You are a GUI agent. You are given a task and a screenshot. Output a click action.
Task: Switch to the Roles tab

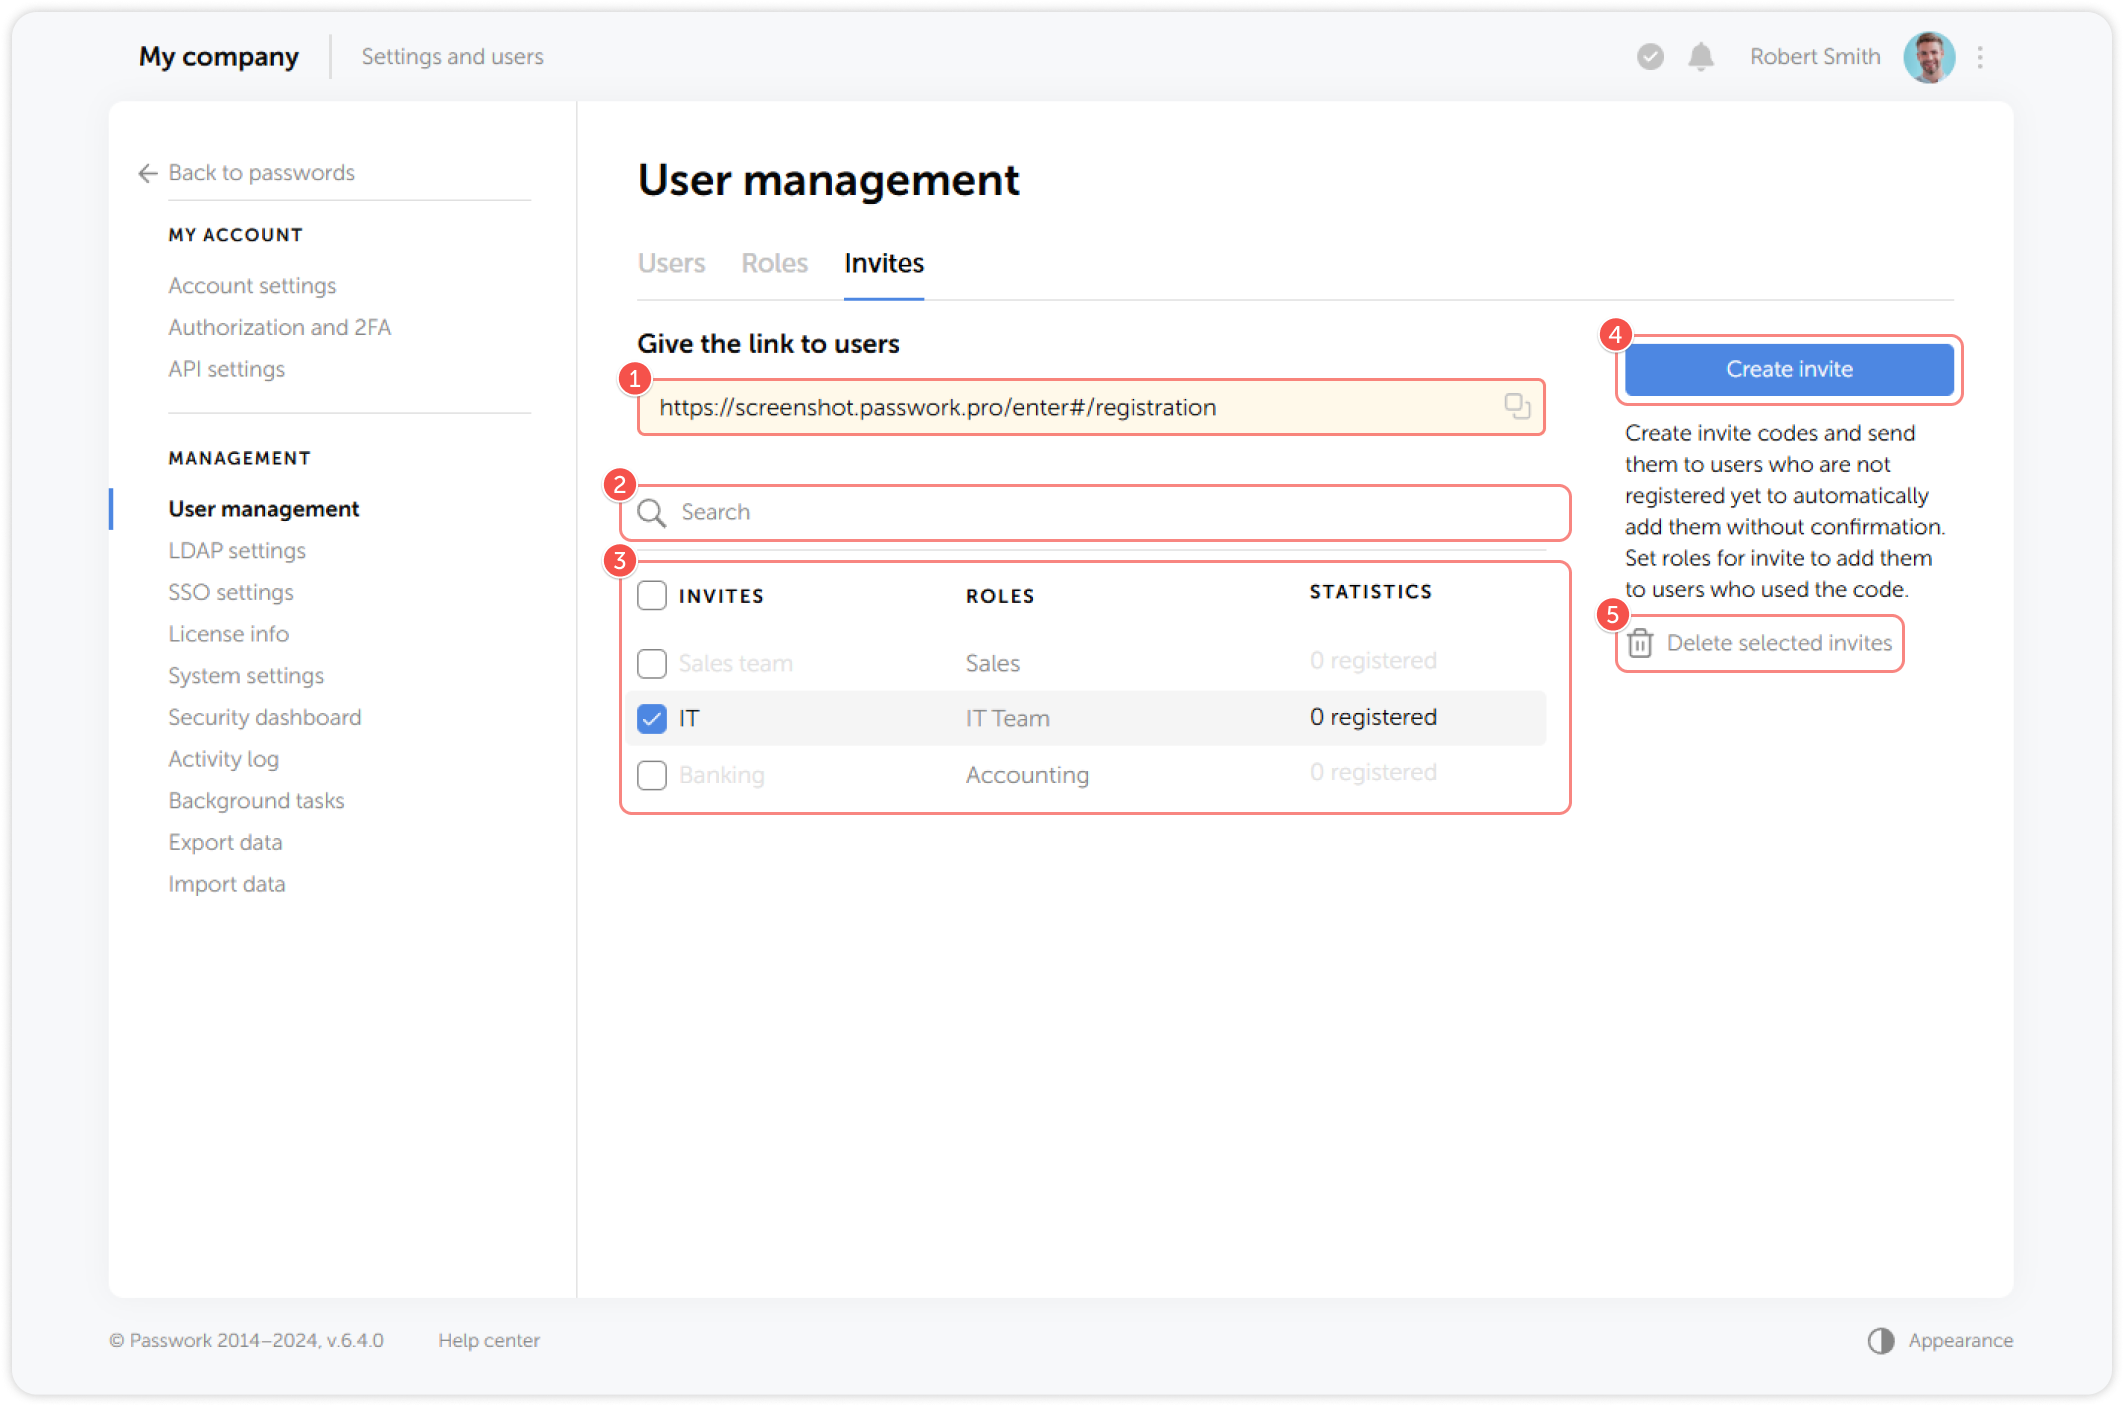pyautogui.click(x=774, y=263)
